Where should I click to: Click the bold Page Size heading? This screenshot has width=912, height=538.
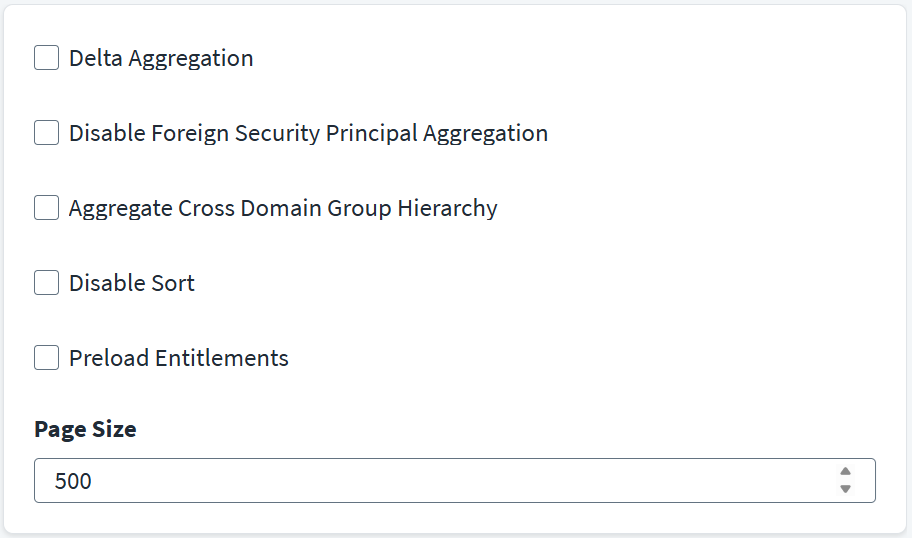pyautogui.click(x=85, y=429)
